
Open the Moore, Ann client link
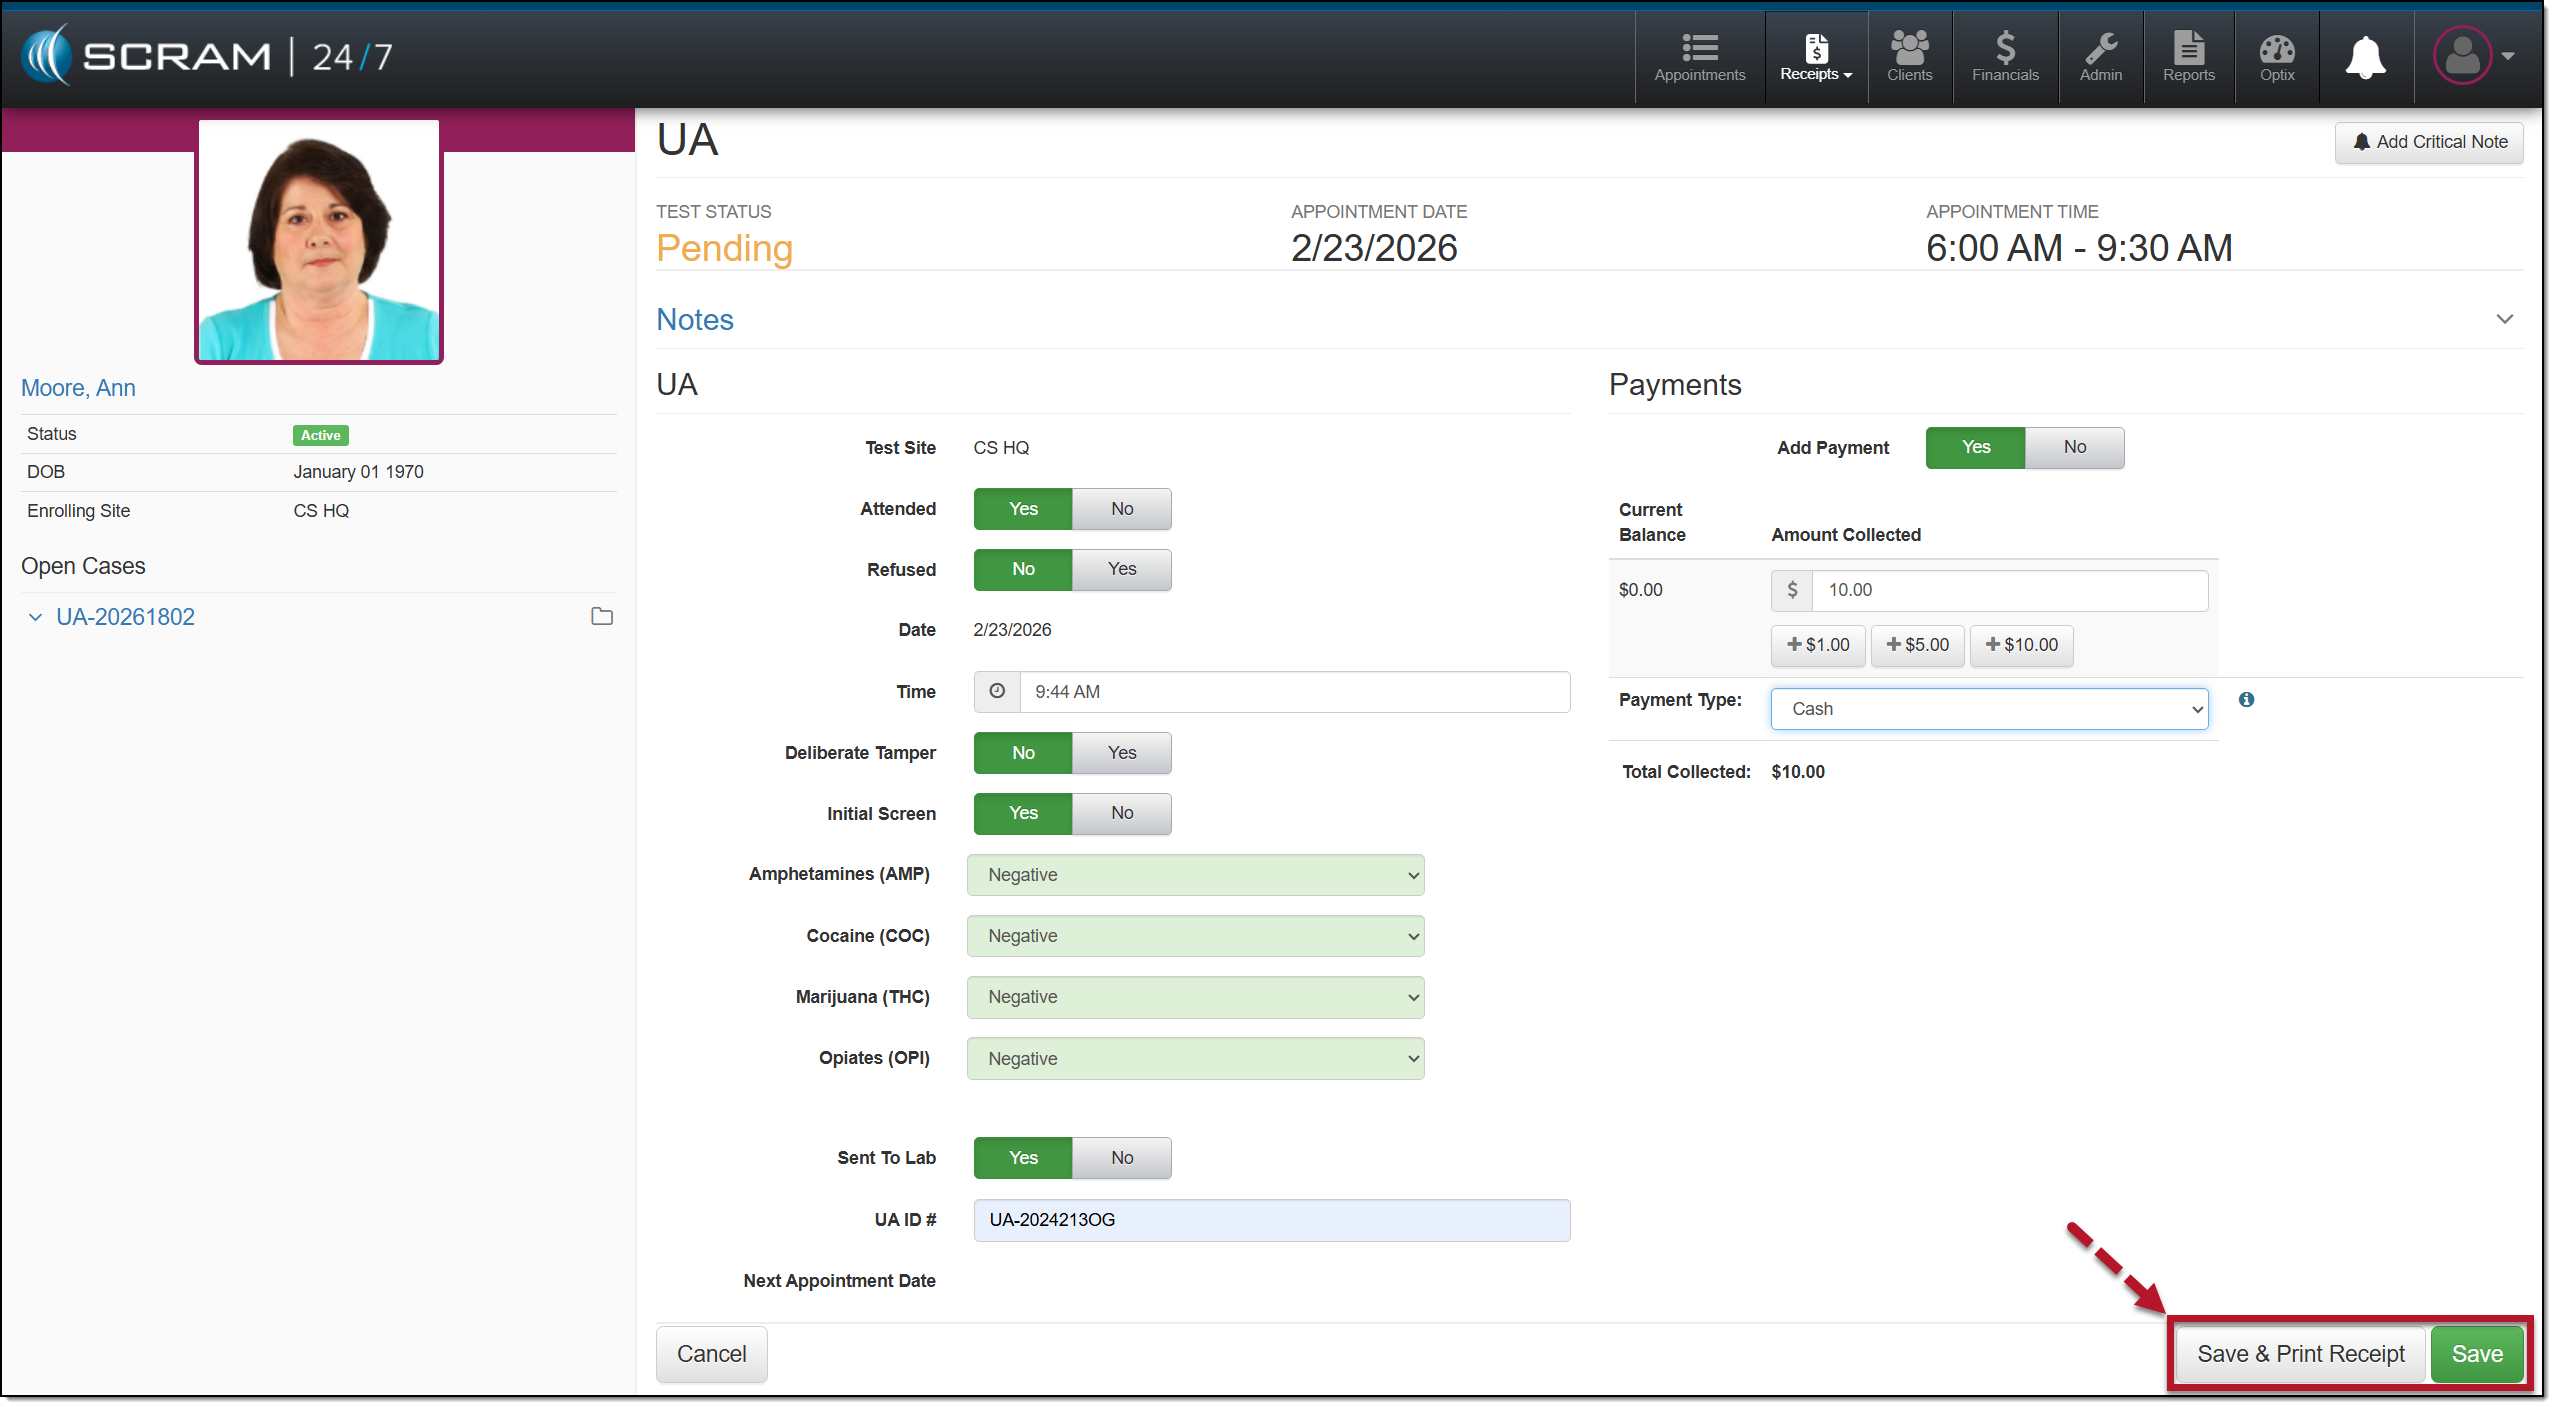[x=78, y=388]
